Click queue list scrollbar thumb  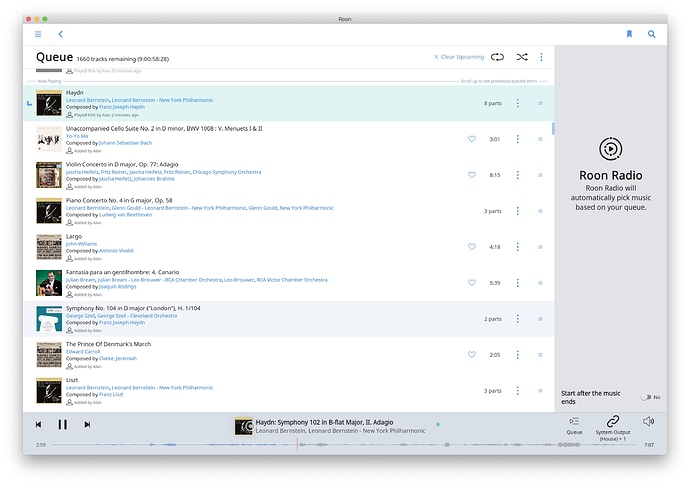click(x=553, y=129)
